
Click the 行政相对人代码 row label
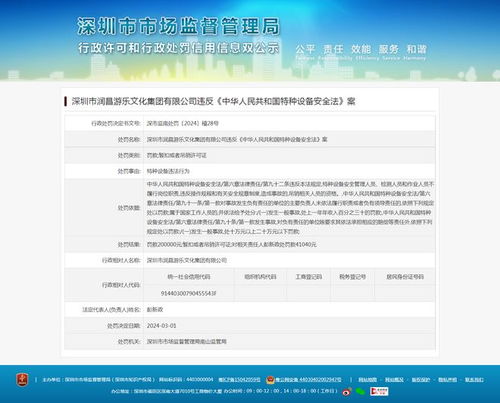click(121, 285)
